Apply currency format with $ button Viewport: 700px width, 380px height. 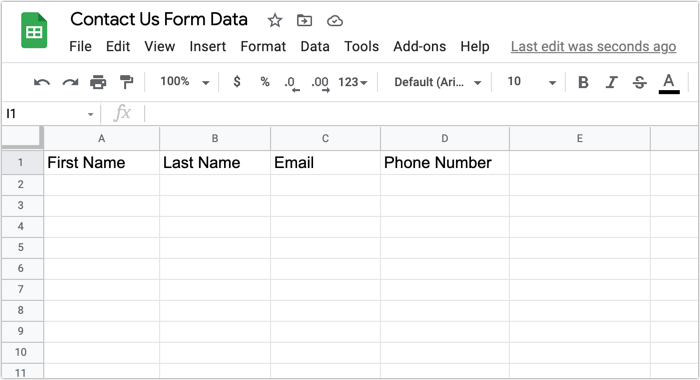click(237, 82)
